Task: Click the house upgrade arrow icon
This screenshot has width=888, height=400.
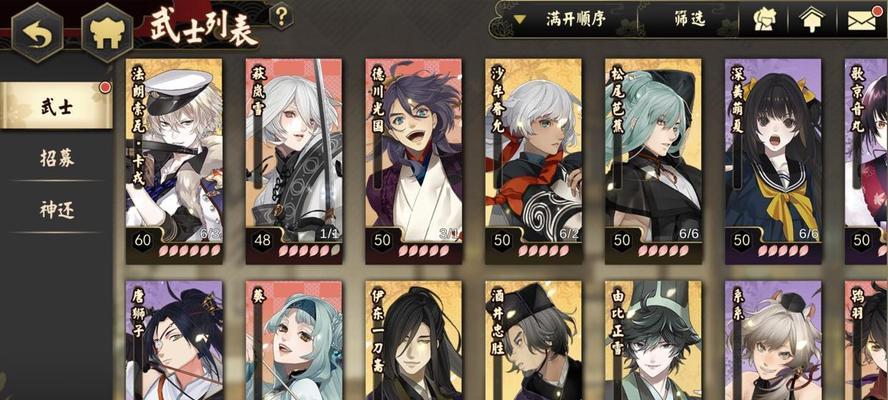Action: click(812, 20)
